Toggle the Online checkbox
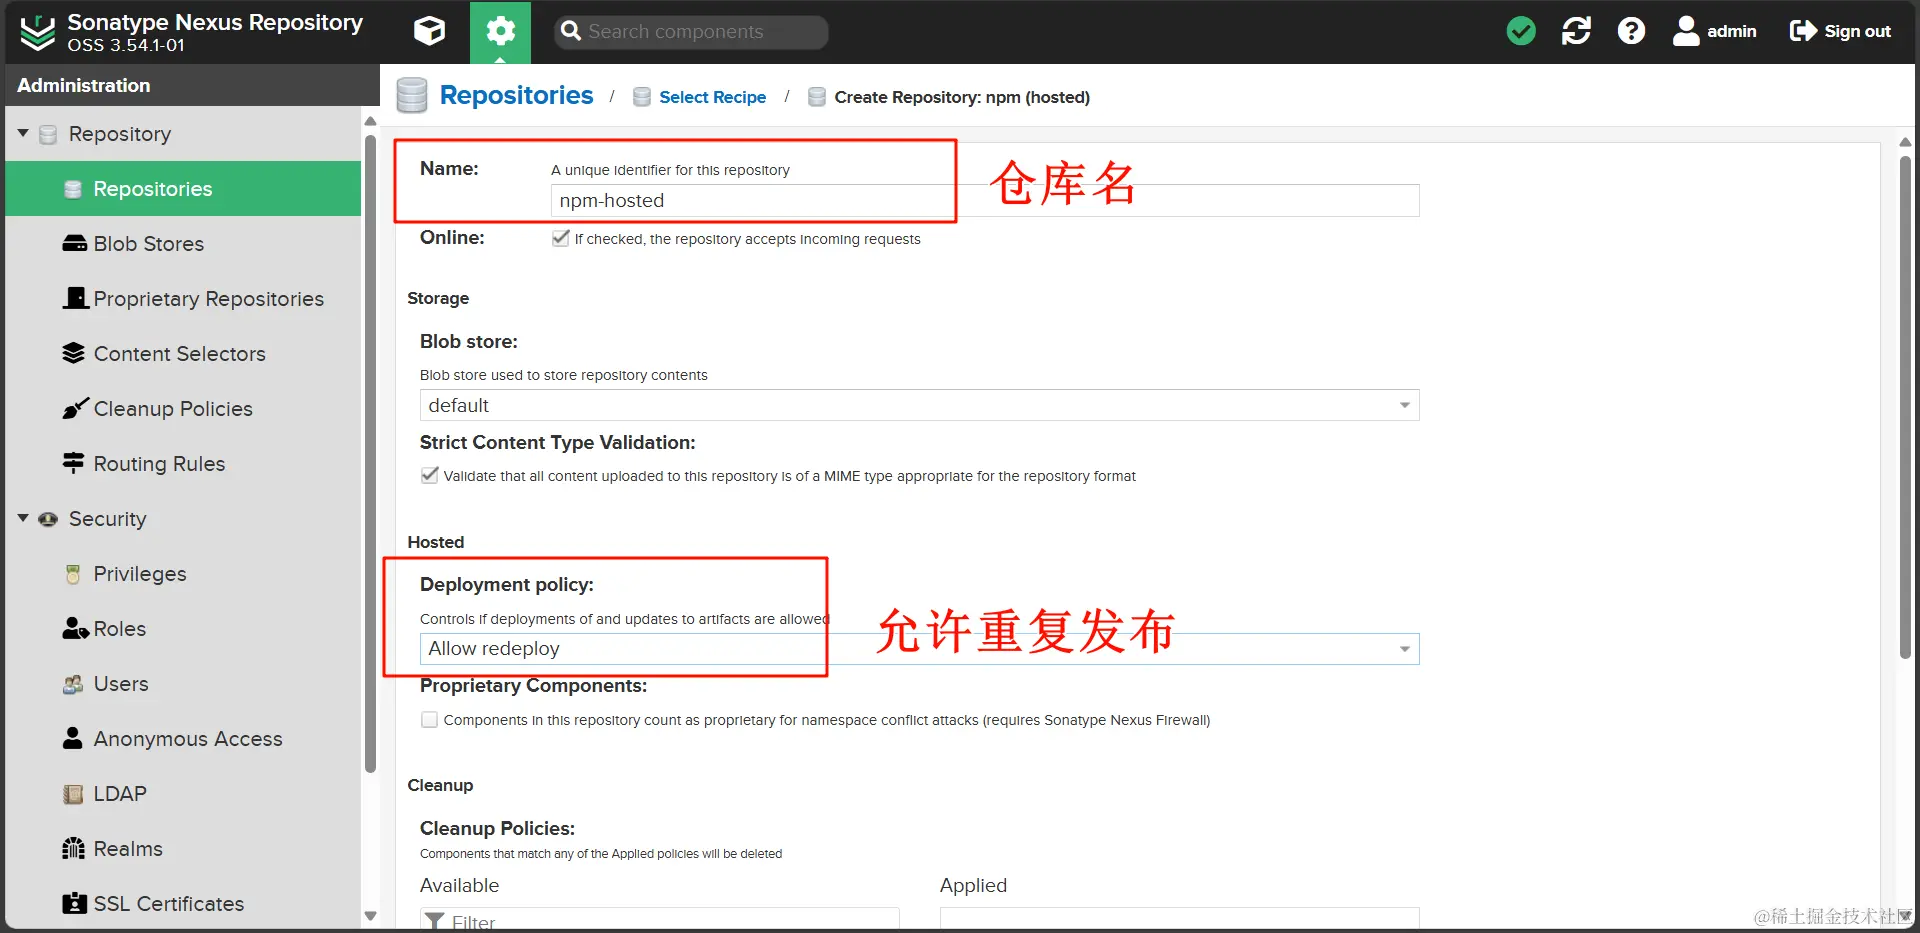Image resolution: width=1920 pixels, height=933 pixels. pos(561,238)
